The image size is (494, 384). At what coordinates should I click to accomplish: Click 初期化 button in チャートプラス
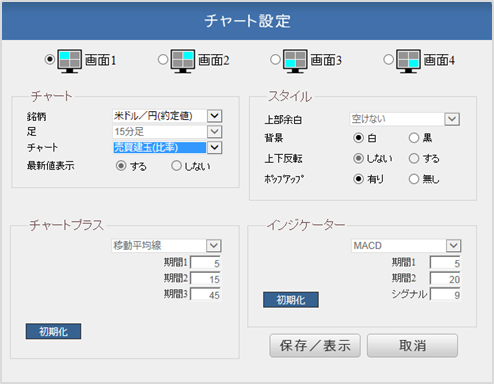[53, 331]
